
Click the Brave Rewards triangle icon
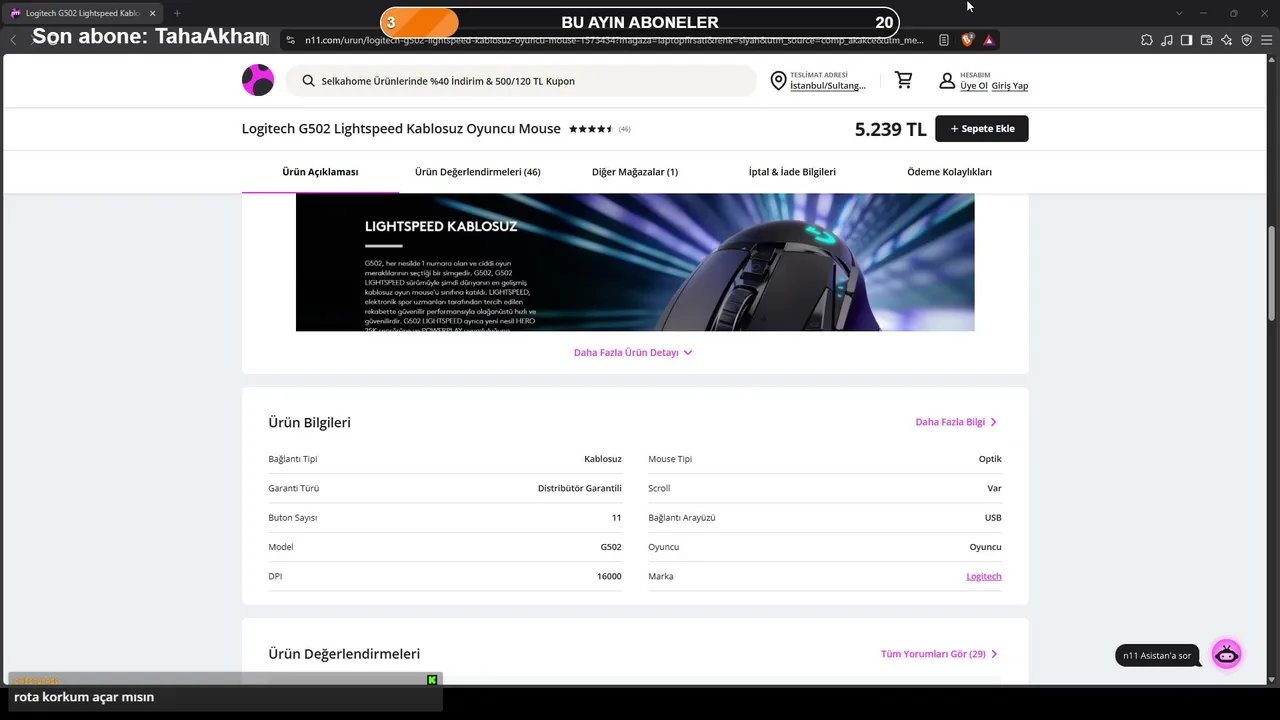989,40
